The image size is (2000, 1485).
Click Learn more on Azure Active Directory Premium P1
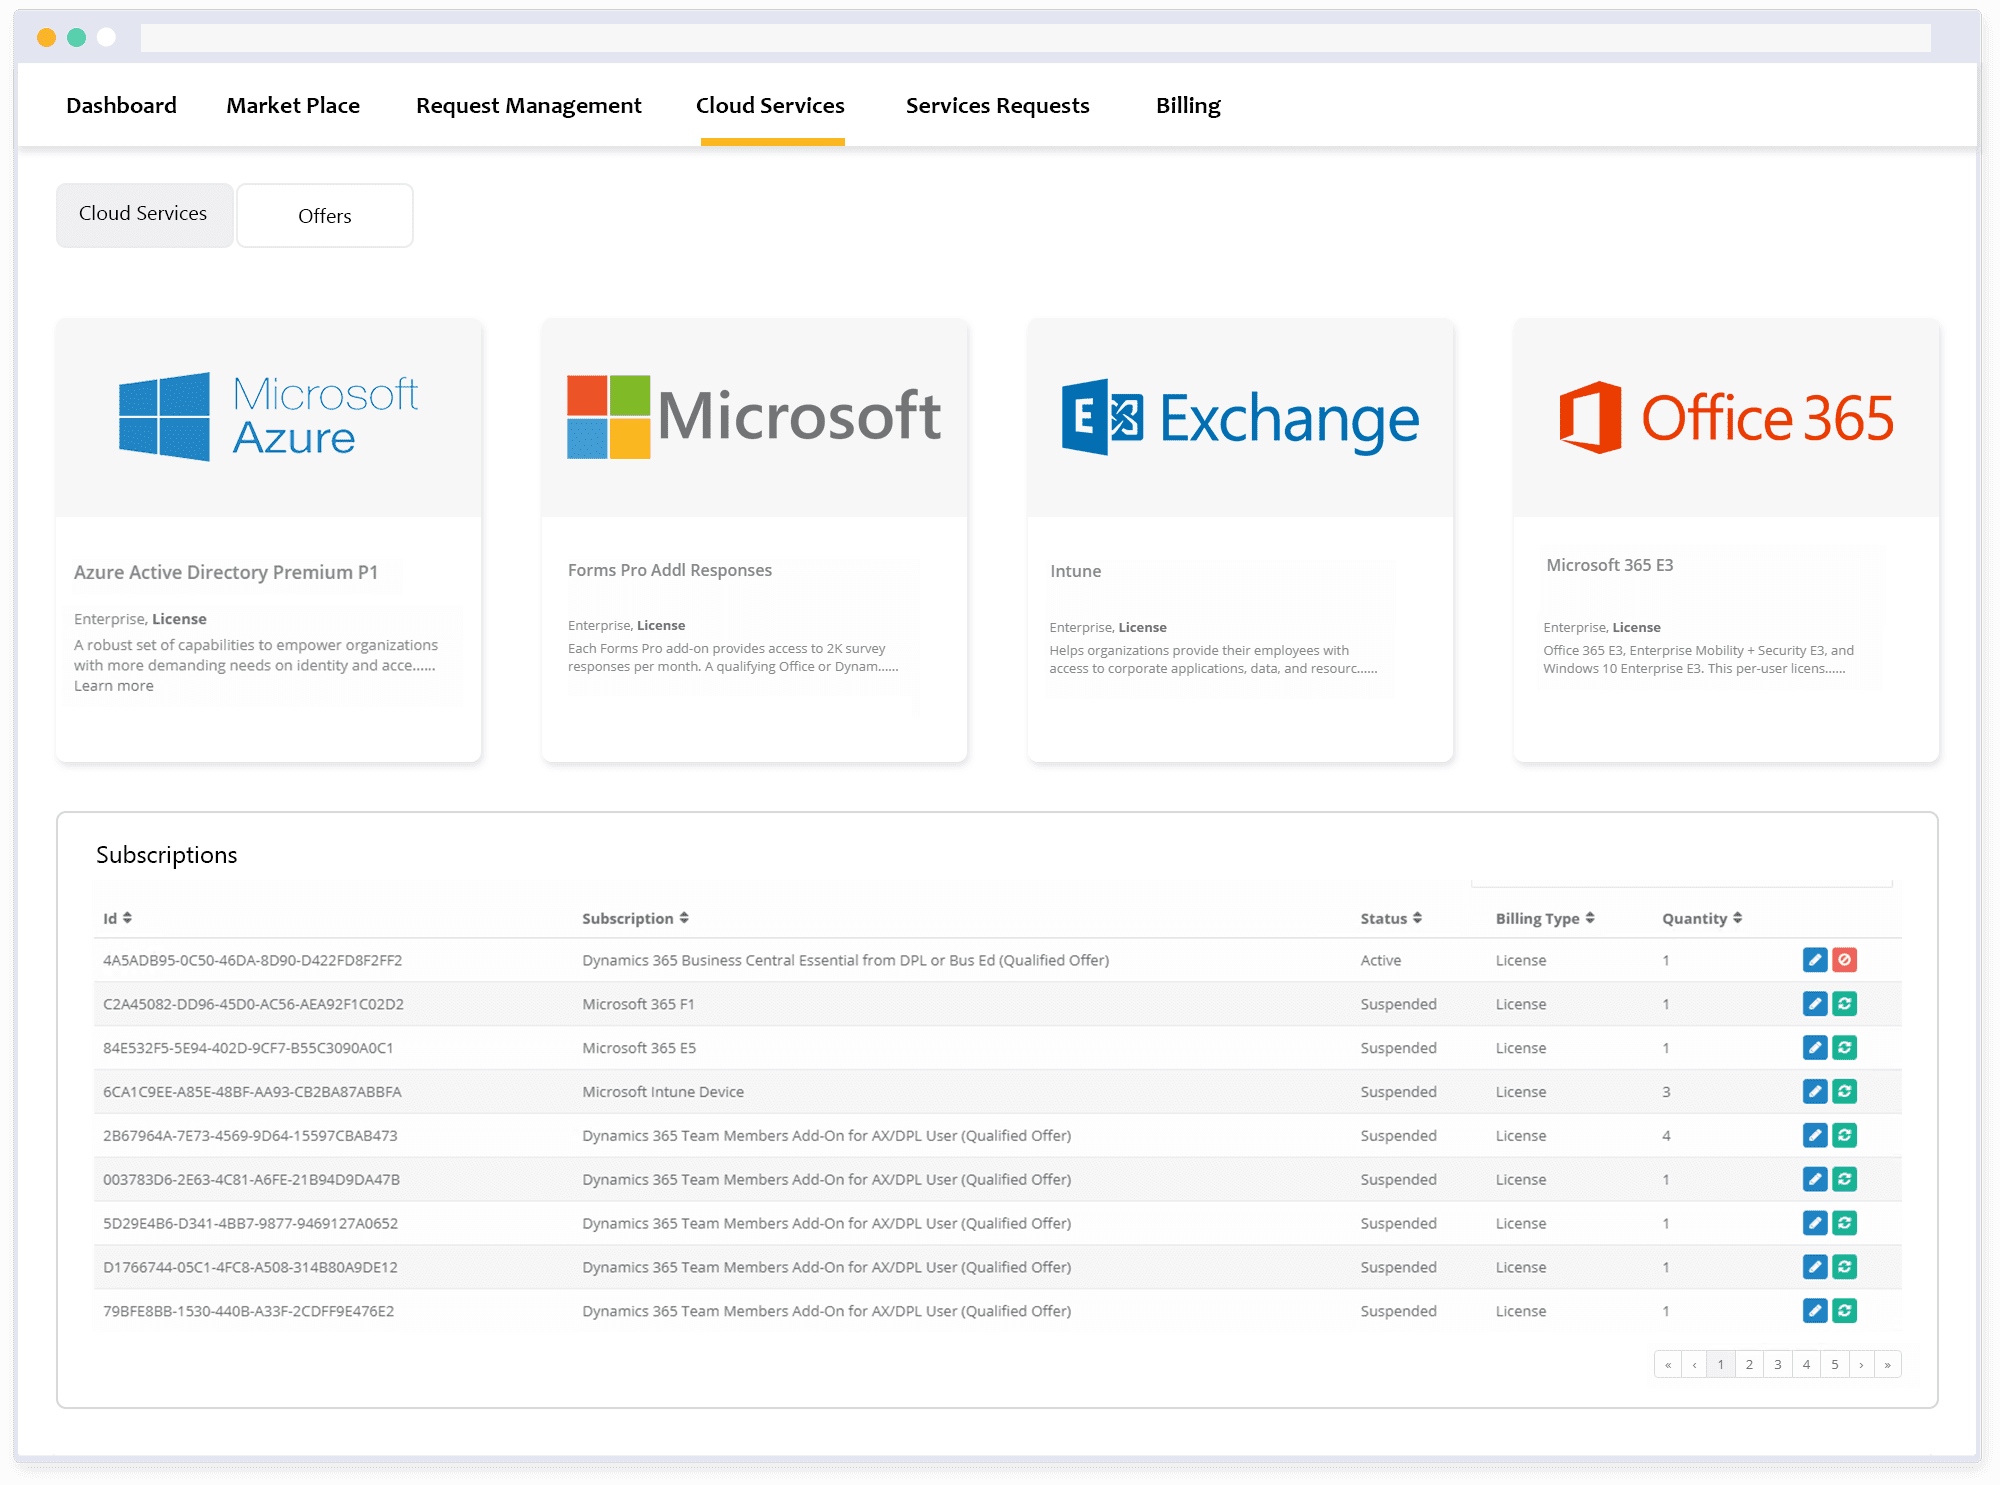tap(113, 685)
